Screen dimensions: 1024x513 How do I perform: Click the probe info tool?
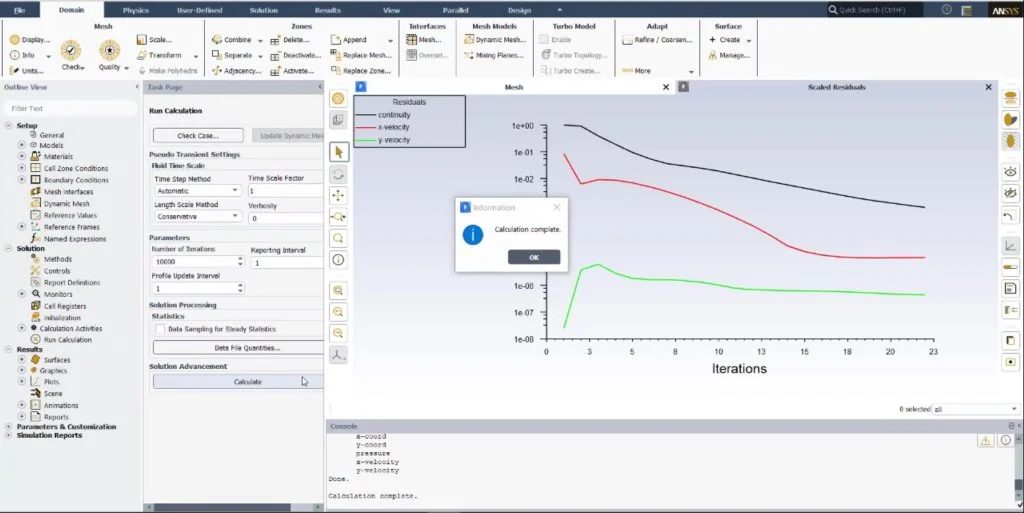338,260
